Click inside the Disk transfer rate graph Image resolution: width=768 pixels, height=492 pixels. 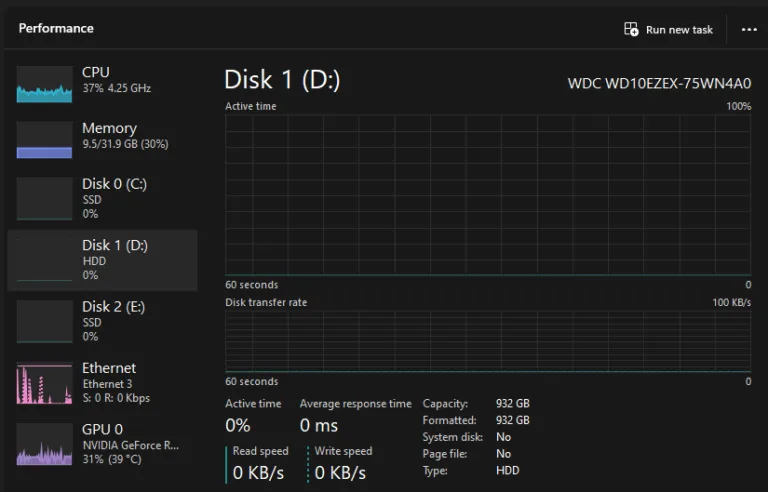tap(488, 342)
